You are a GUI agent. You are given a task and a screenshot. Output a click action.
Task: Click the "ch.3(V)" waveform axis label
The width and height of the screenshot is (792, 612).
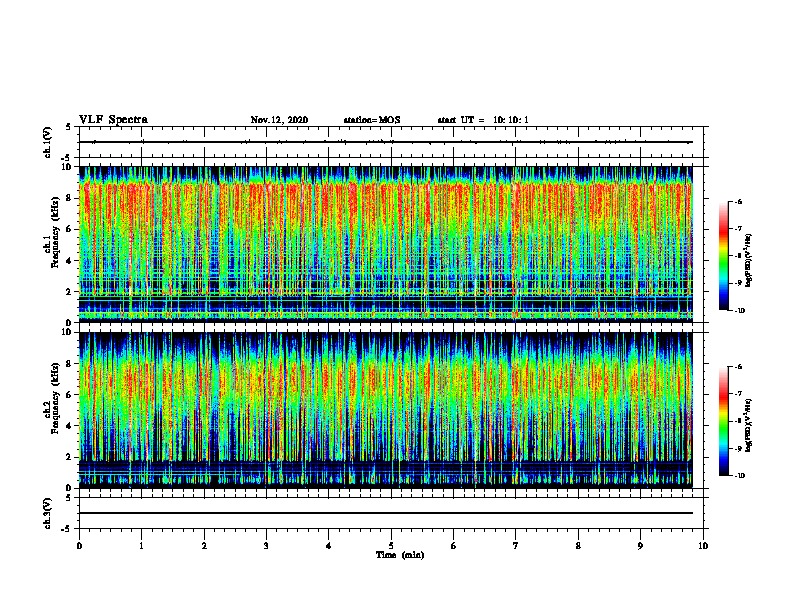[48, 513]
